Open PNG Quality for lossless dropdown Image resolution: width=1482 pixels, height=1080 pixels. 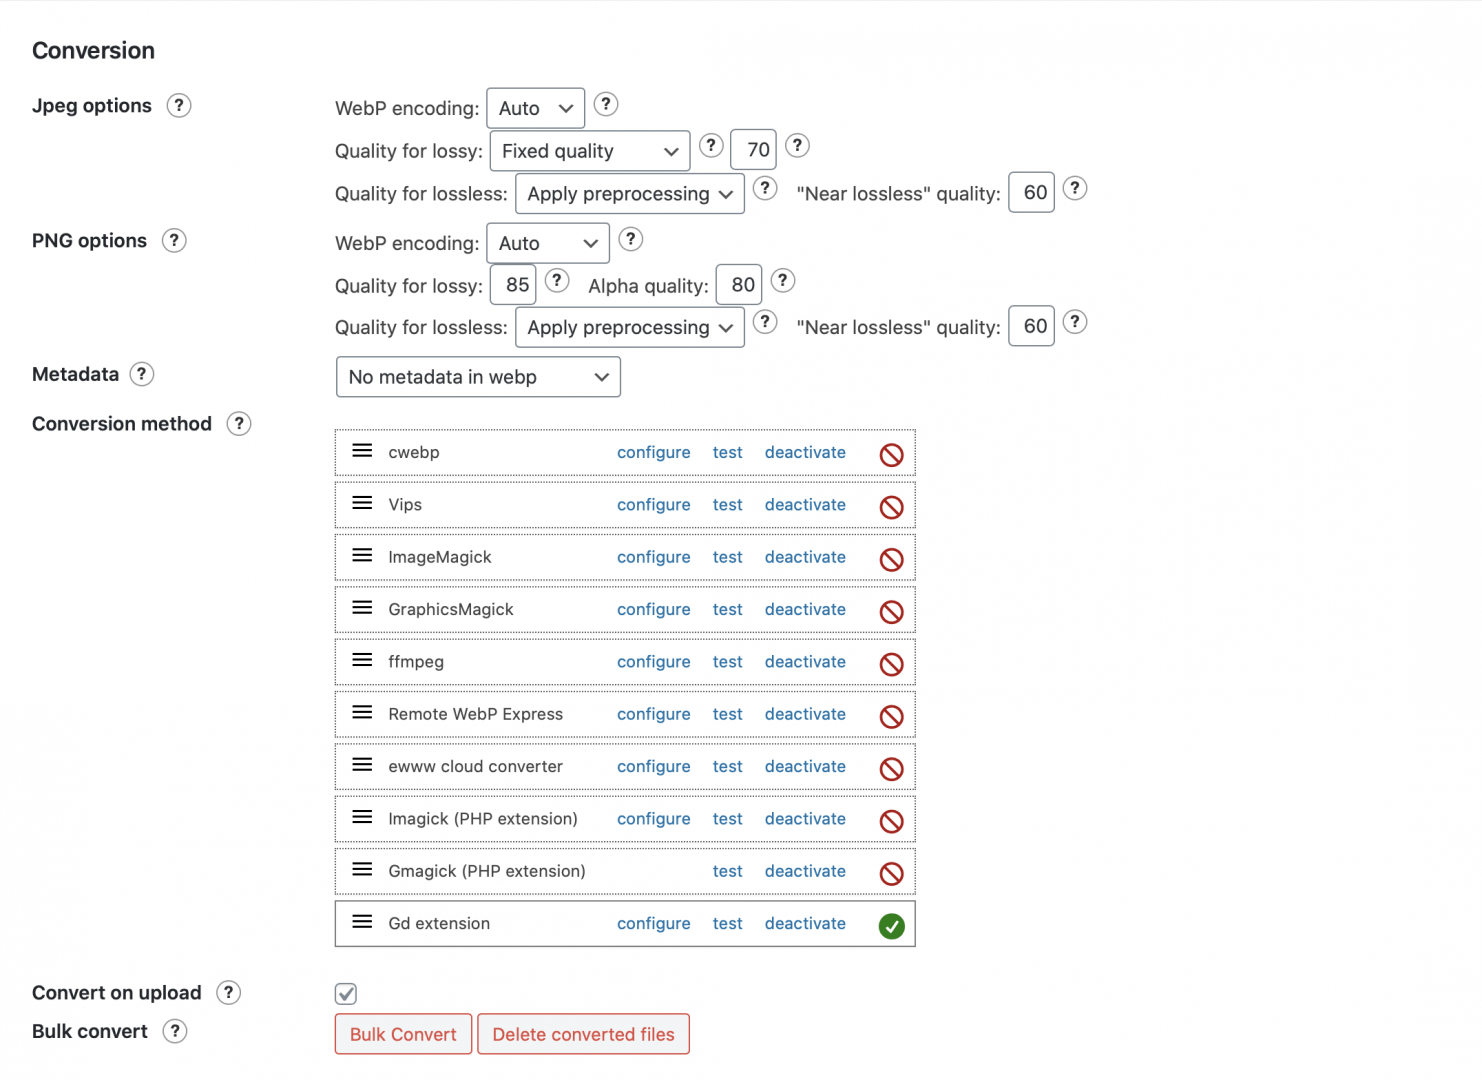coord(630,327)
